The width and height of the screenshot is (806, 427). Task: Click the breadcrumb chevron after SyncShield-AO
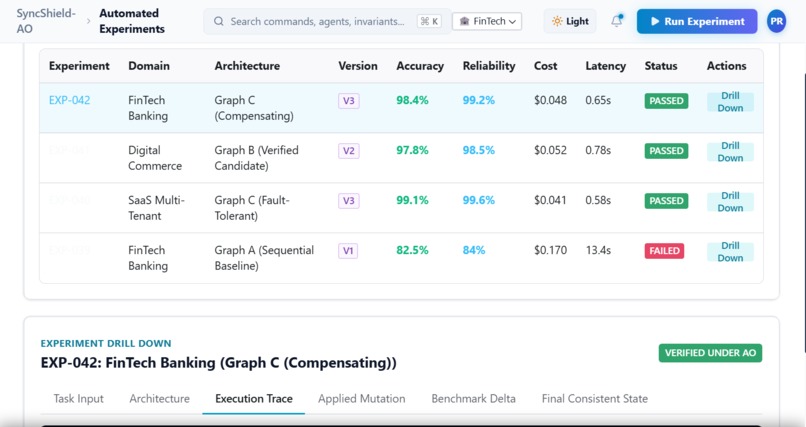[x=88, y=22]
